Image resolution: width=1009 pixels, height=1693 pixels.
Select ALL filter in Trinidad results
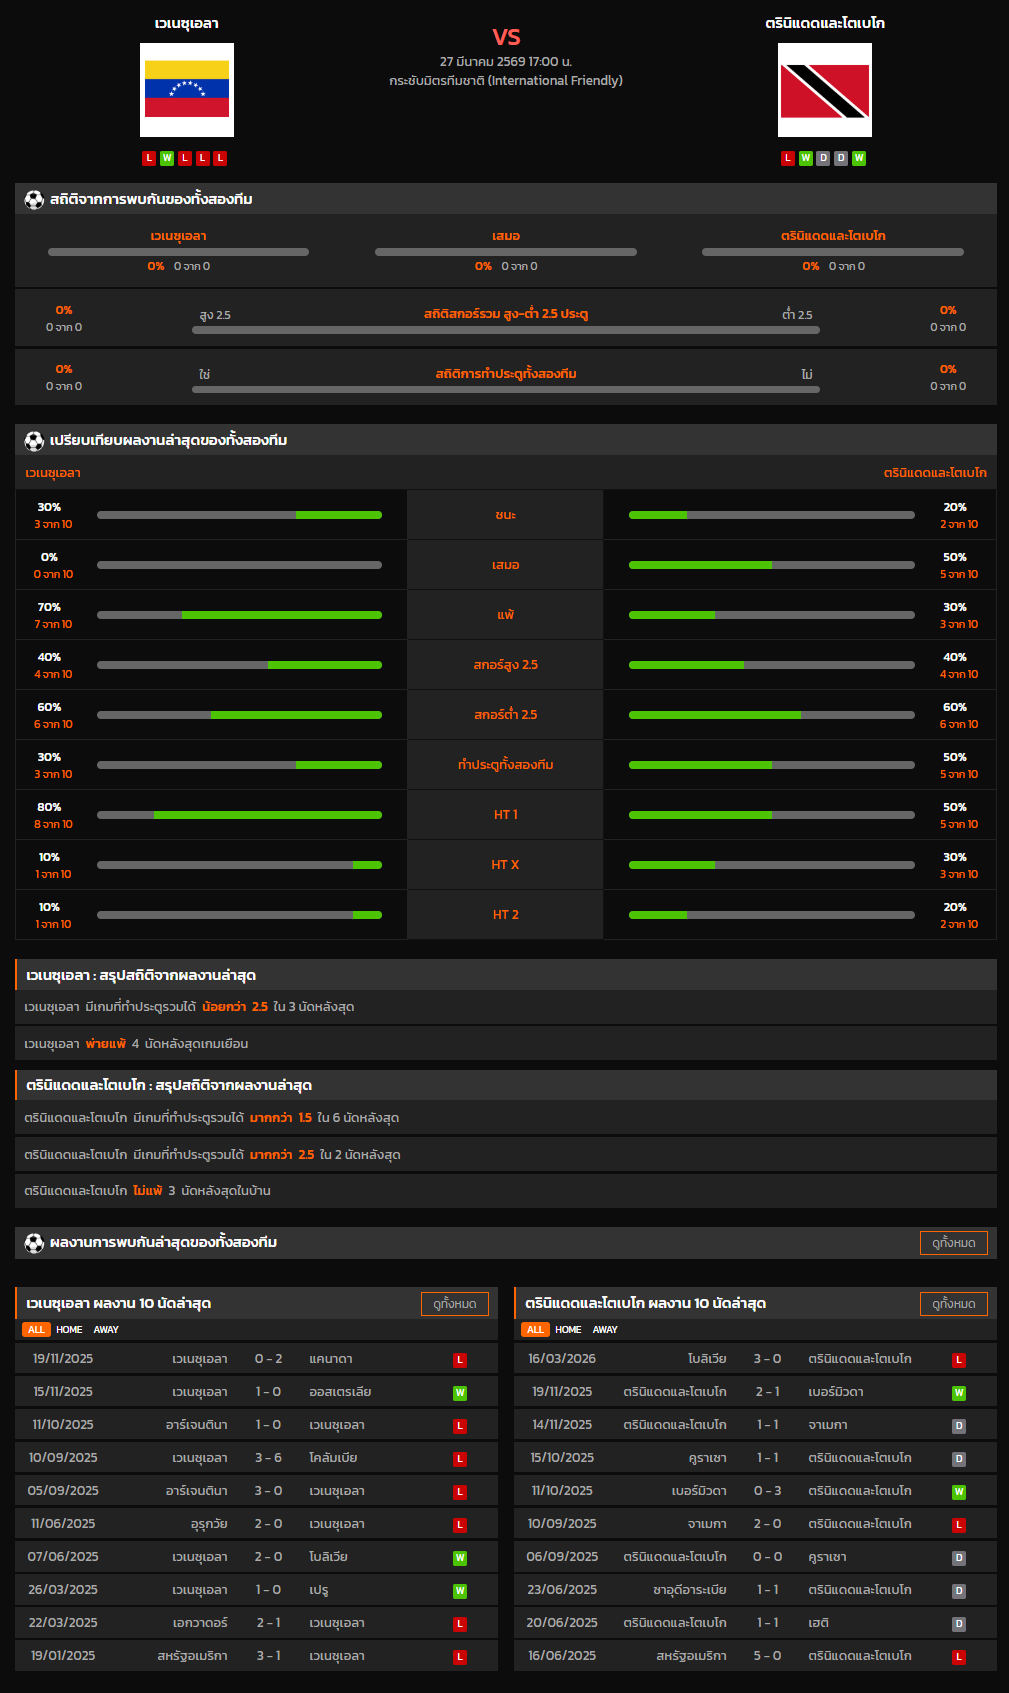pos(535,1330)
